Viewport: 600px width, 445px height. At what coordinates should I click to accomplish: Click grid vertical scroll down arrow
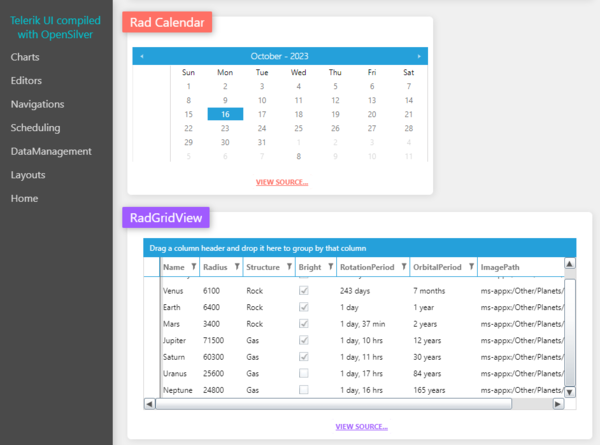click(570, 392)
